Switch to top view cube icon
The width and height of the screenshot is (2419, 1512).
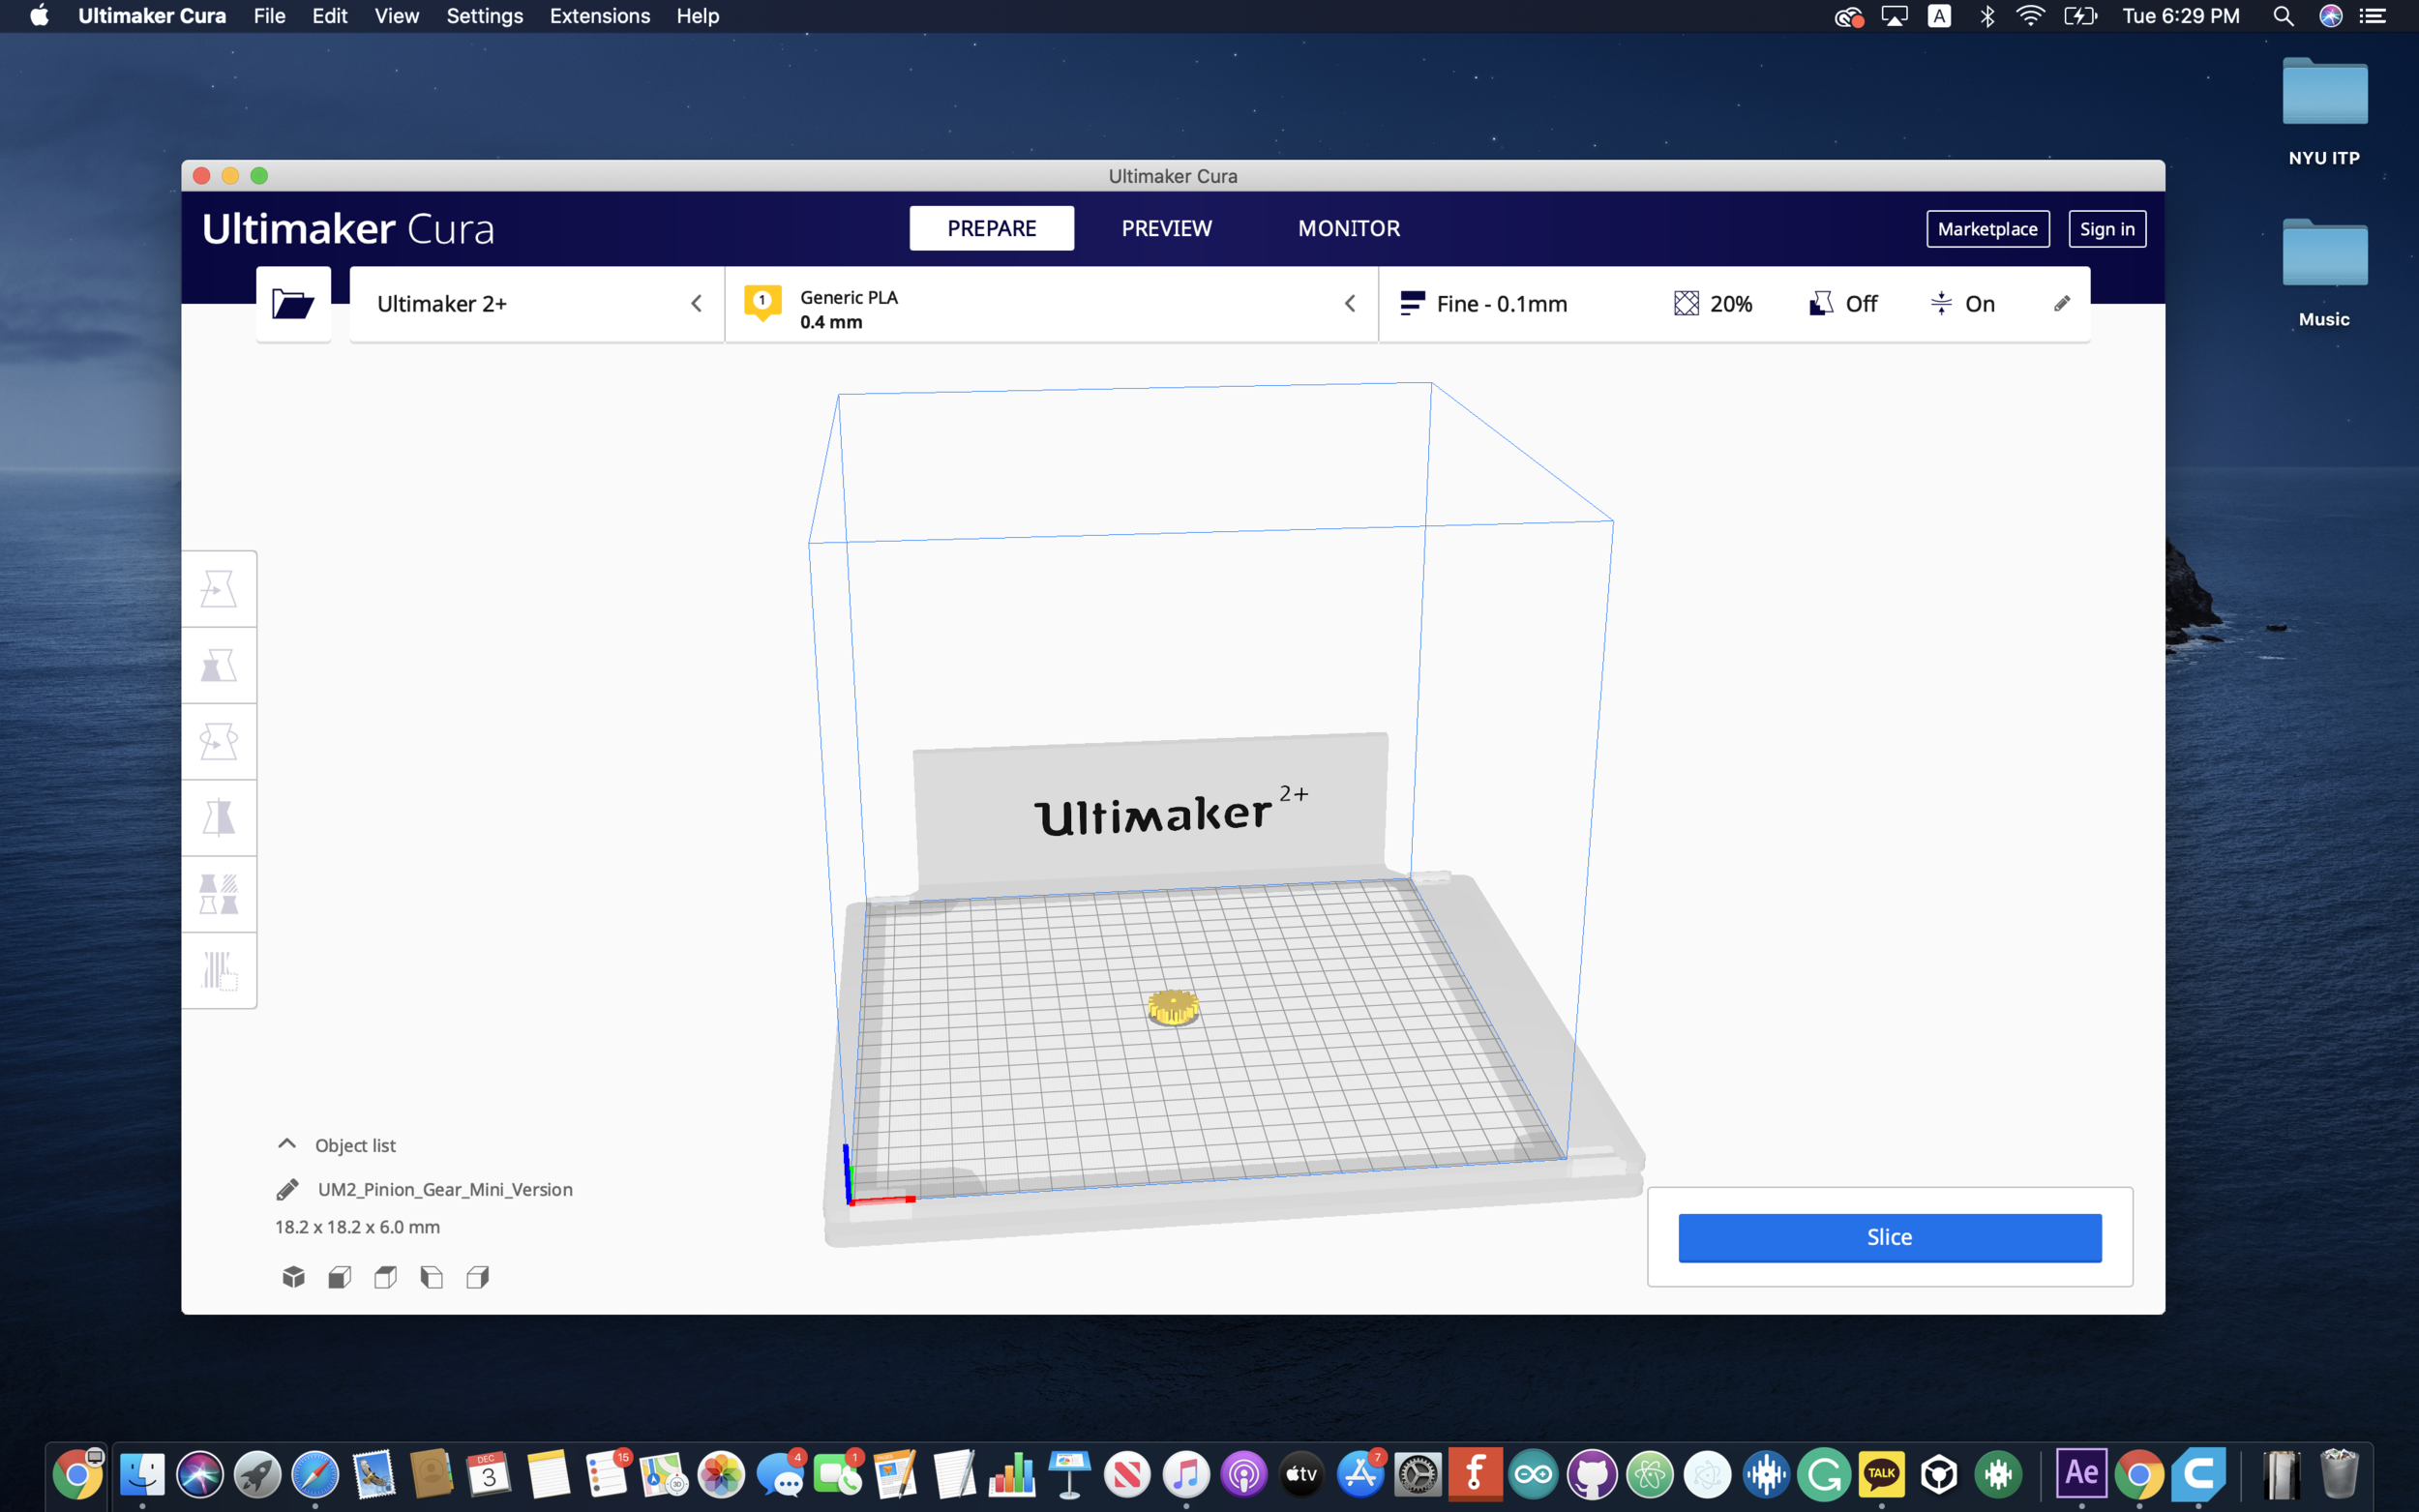tap(386, 1277)
